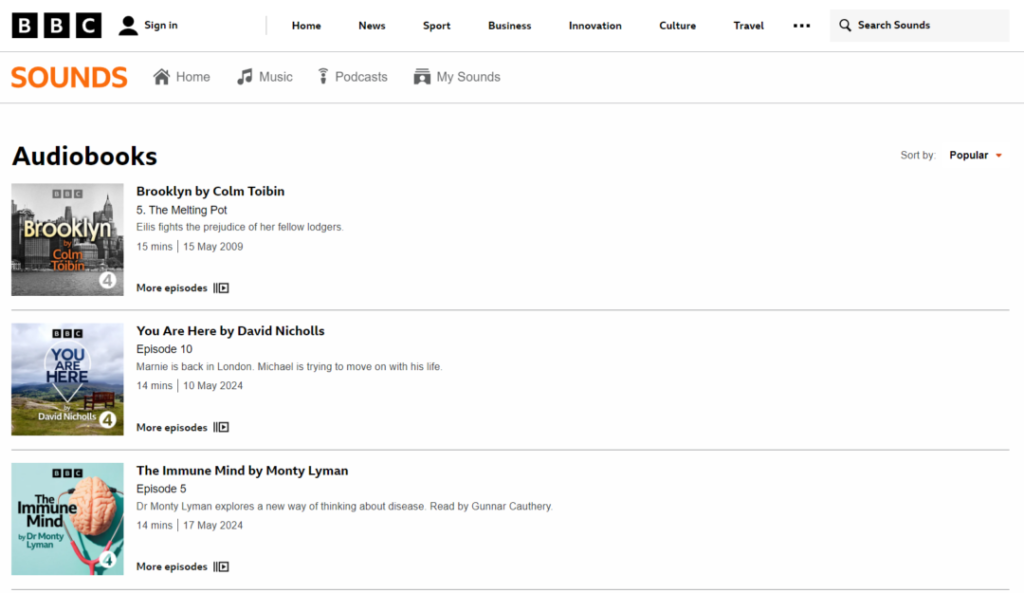Click the Dr Monty Lyman description text
This screenshot has height=593, width=1024.
[x=344, y=507]
